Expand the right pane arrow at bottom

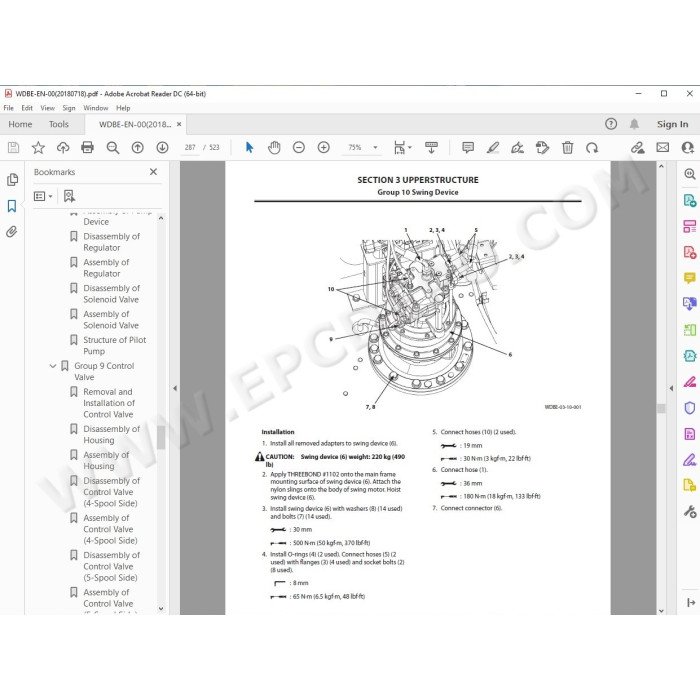pyautogui.click(x=691, y=603)
